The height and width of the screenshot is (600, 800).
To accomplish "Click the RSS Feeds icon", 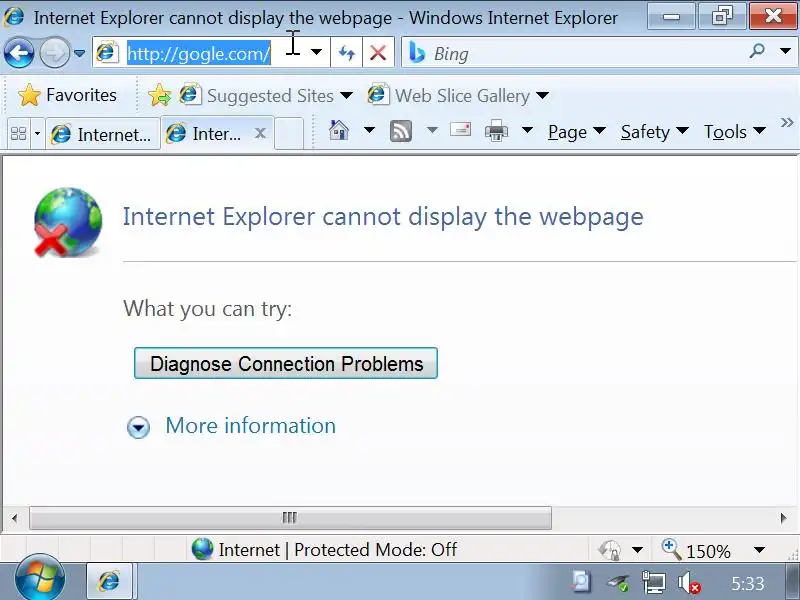I will (x=401, y=131).
